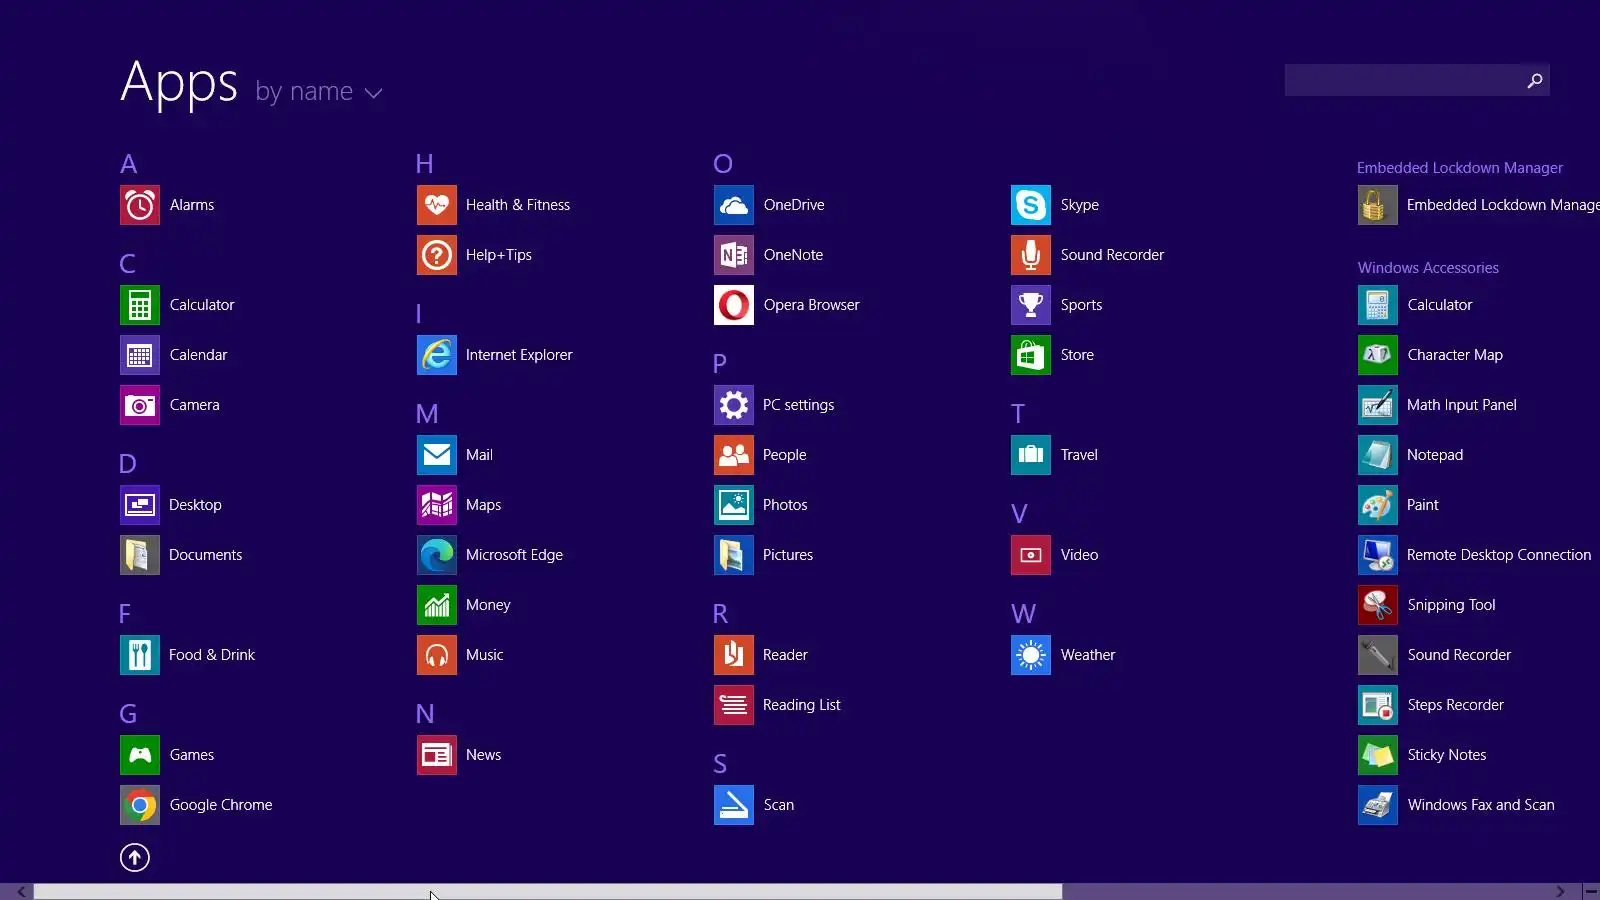Launch Windows Fax and Scan icon

coord(1378,805)
